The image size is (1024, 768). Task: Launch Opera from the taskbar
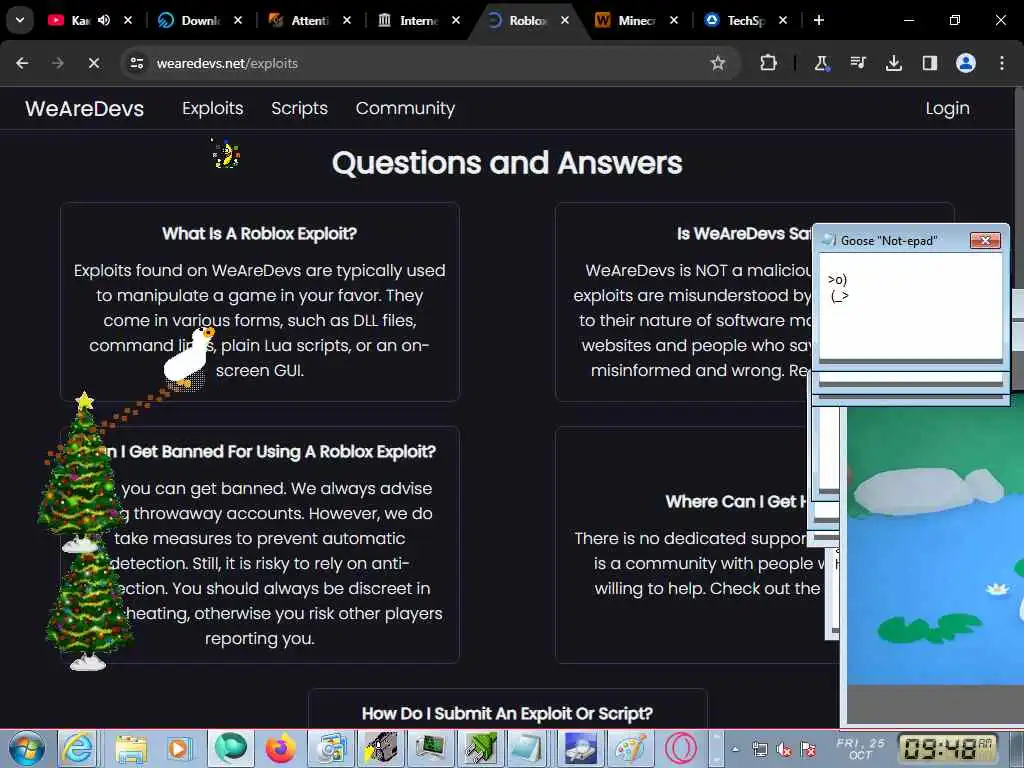(681, 748)
